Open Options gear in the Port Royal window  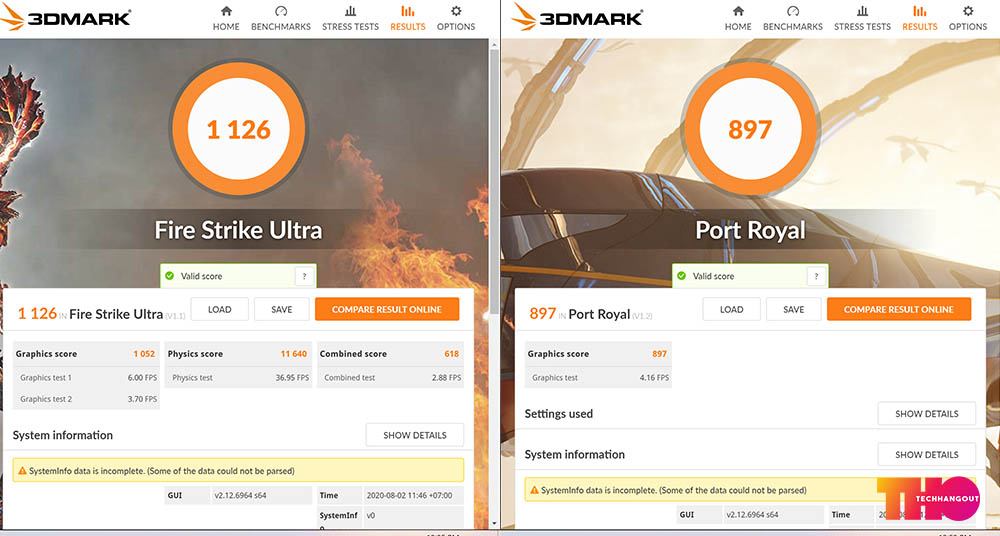point(968,19)
